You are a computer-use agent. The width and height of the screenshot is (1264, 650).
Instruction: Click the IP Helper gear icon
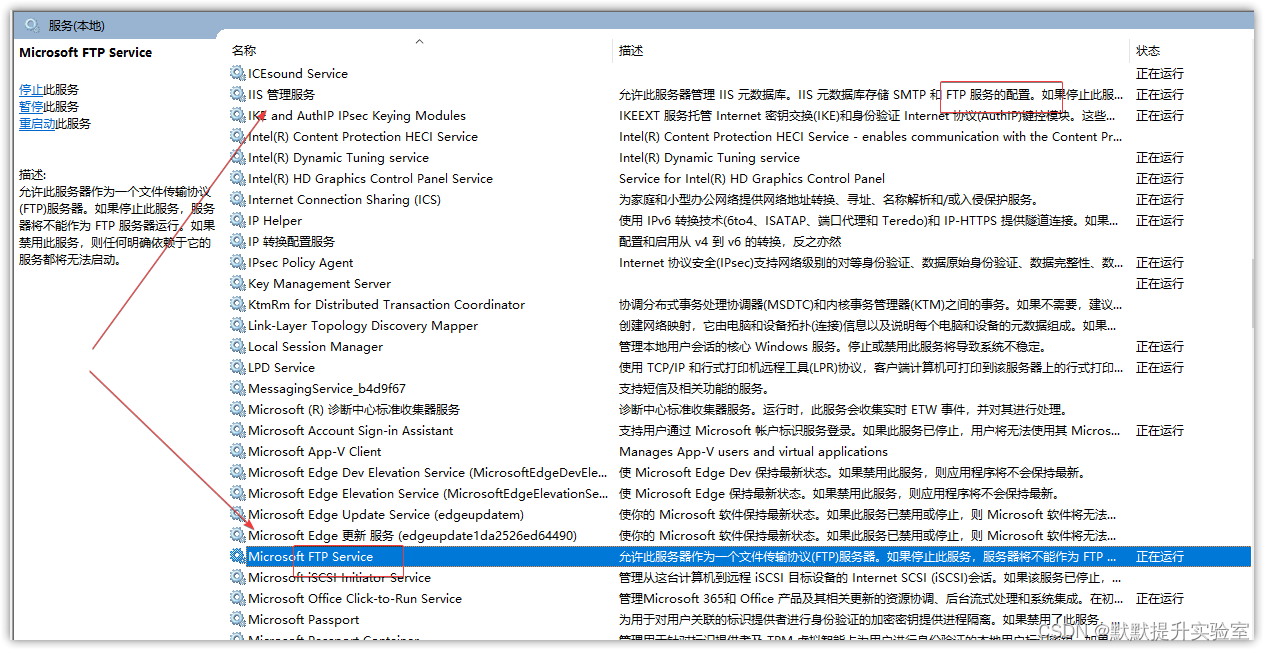(x=237, y=220)
